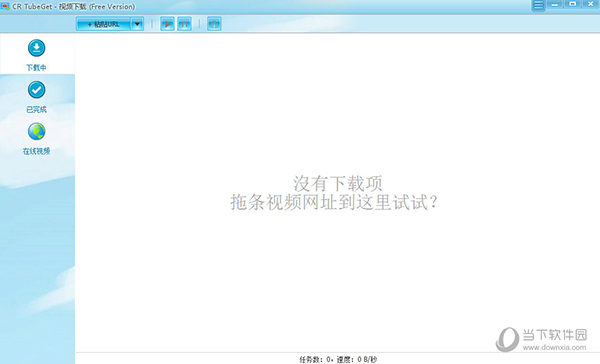Click the 任务数 task count in status bar
Screen dimensions: 600x364
pyautogui.click(x=316, y=359)
